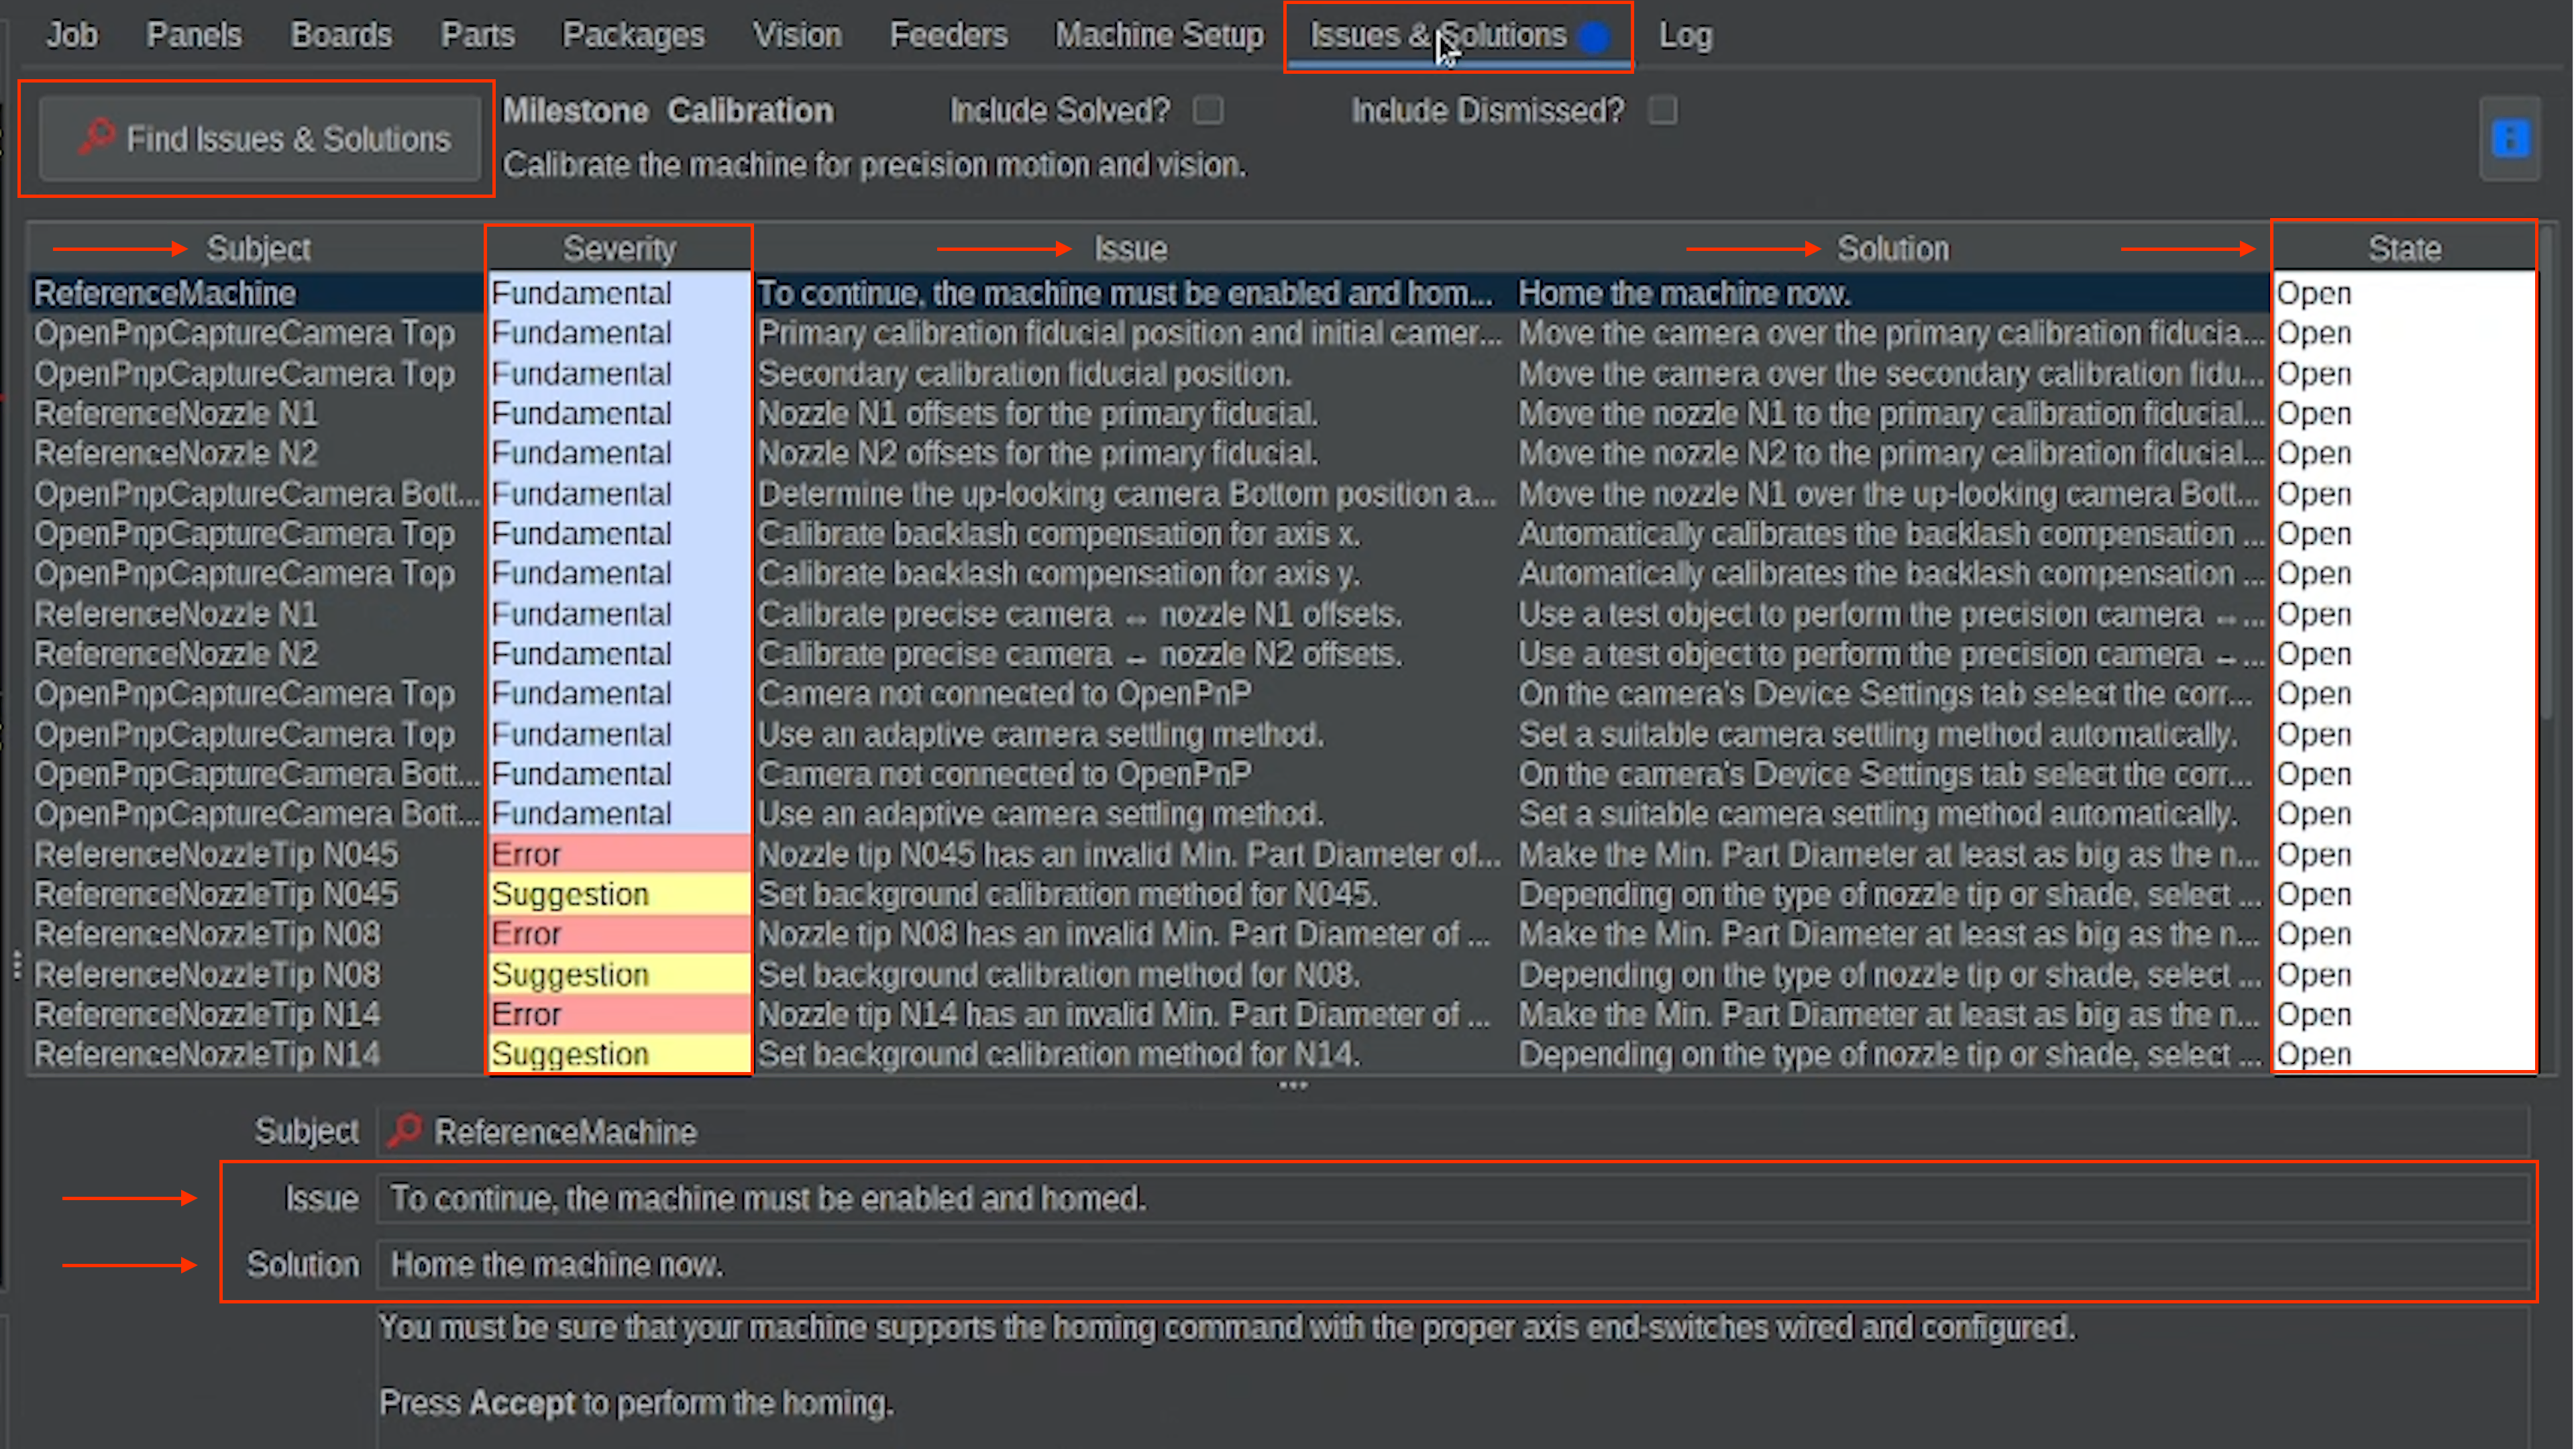This screenshot has width=2576, height=1449.
Task: Open the Log tab
Action: click(x=1685, y=35)
